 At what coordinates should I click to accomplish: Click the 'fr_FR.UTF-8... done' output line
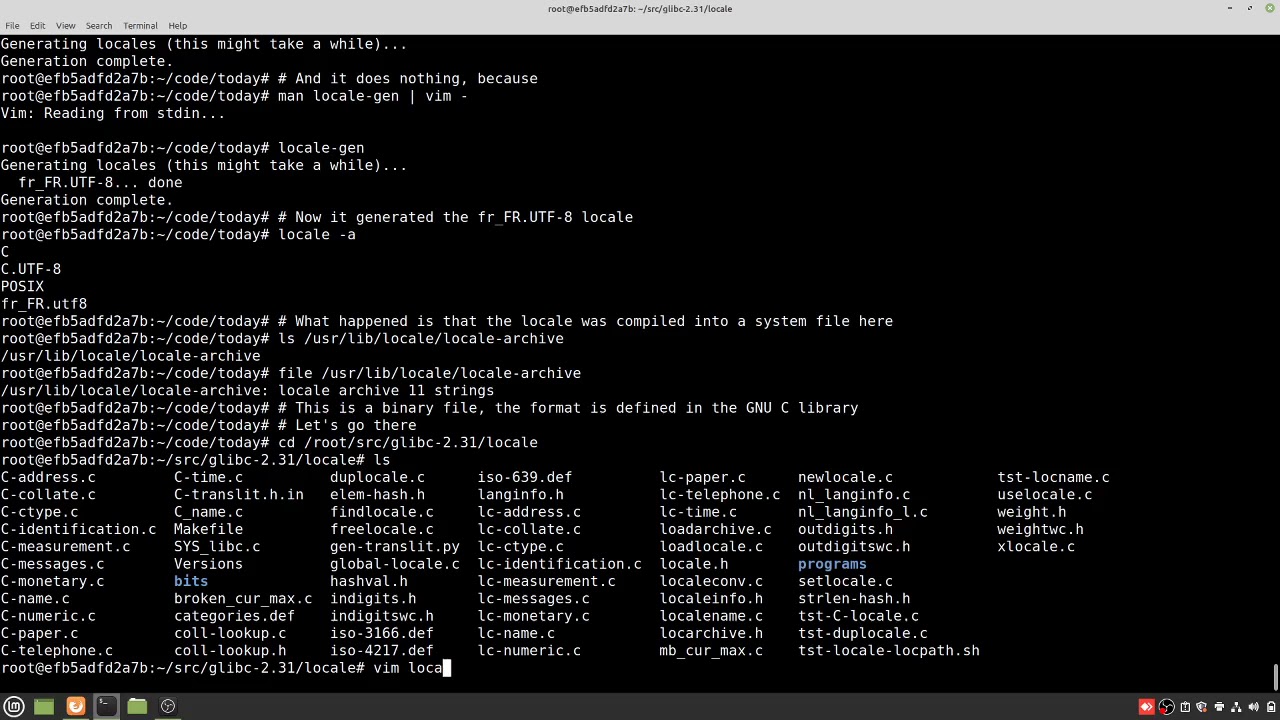(100, 182)
